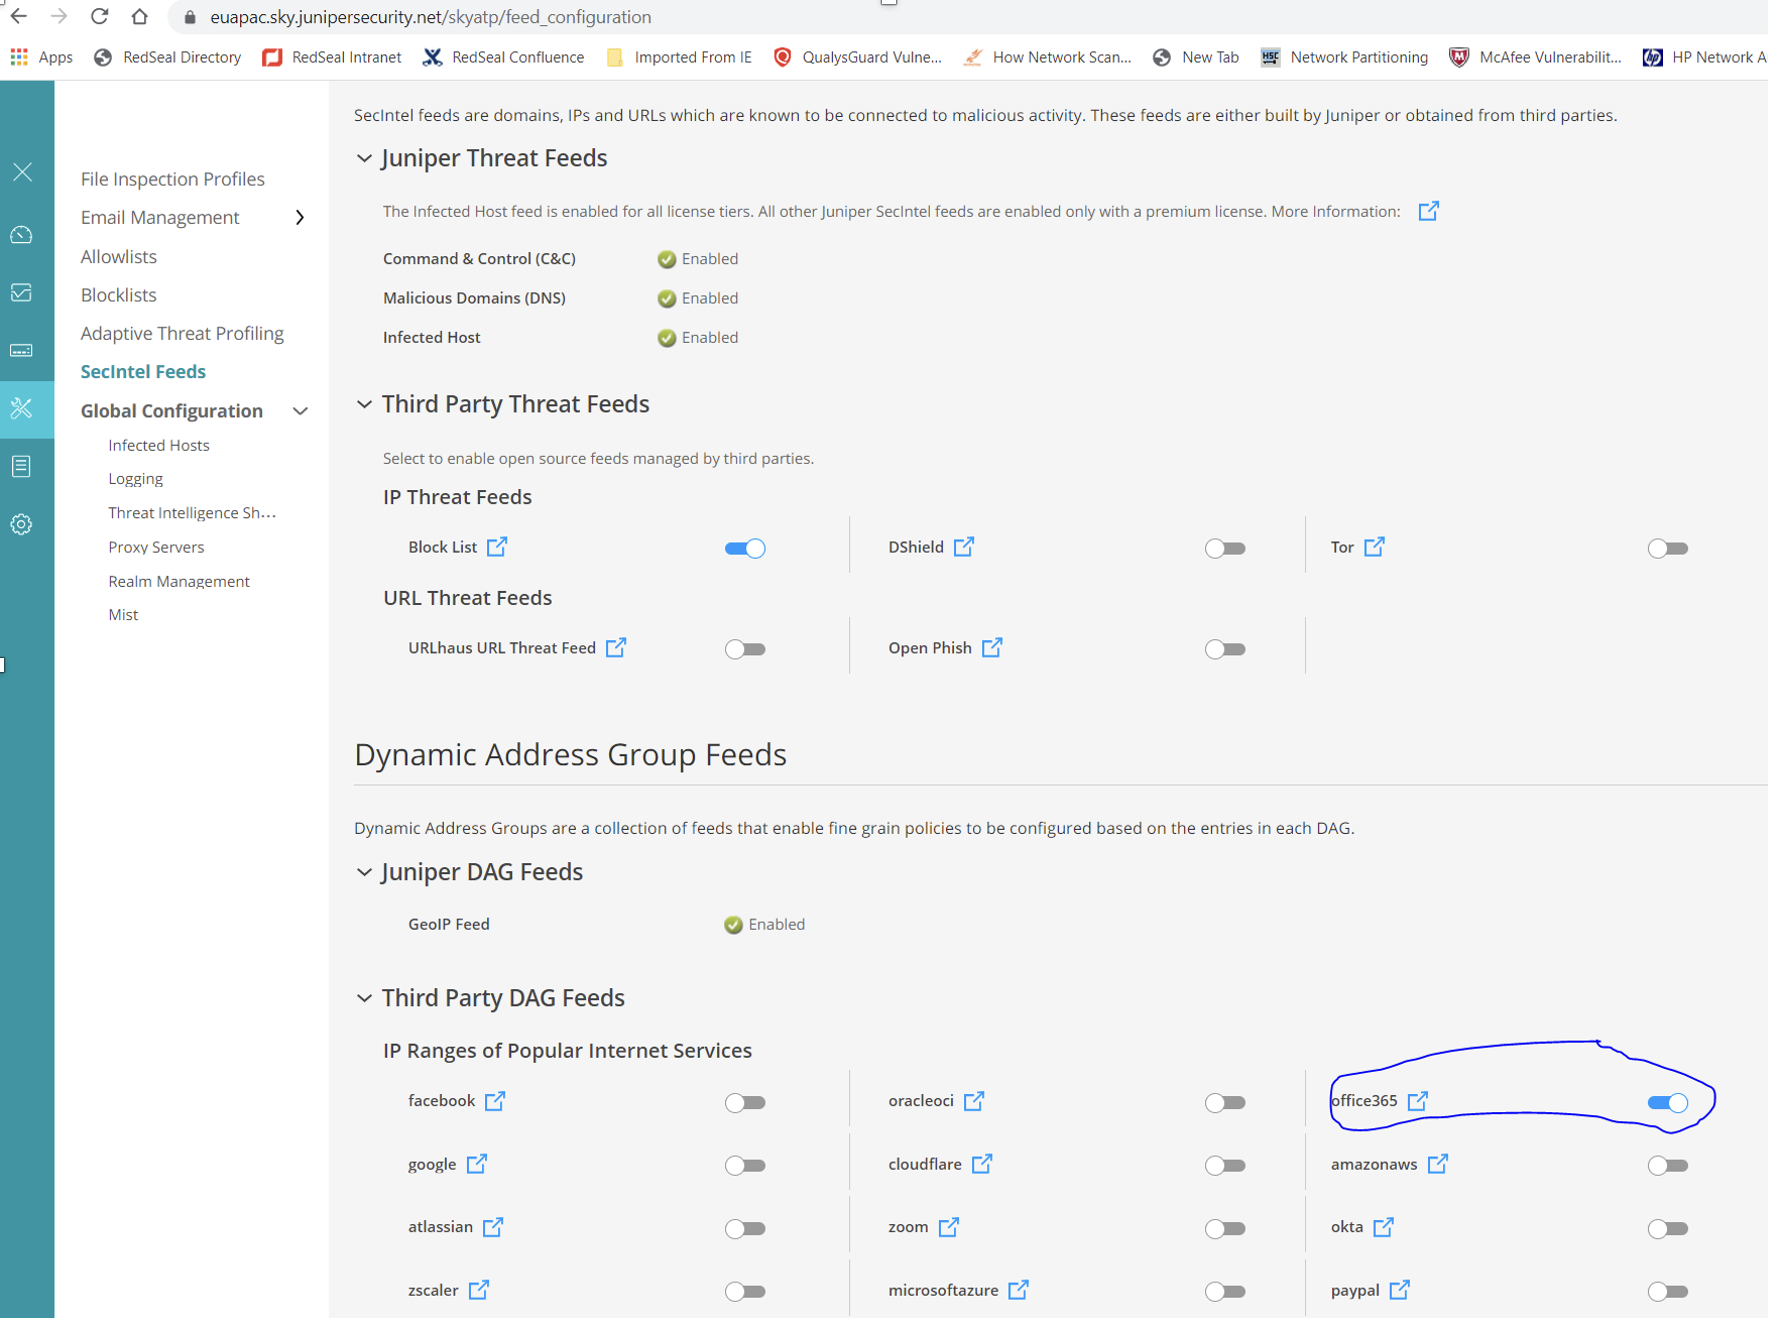Select the Configure tools icon in sidebar
The image size is (1768, 1318).
click(22, 408)
